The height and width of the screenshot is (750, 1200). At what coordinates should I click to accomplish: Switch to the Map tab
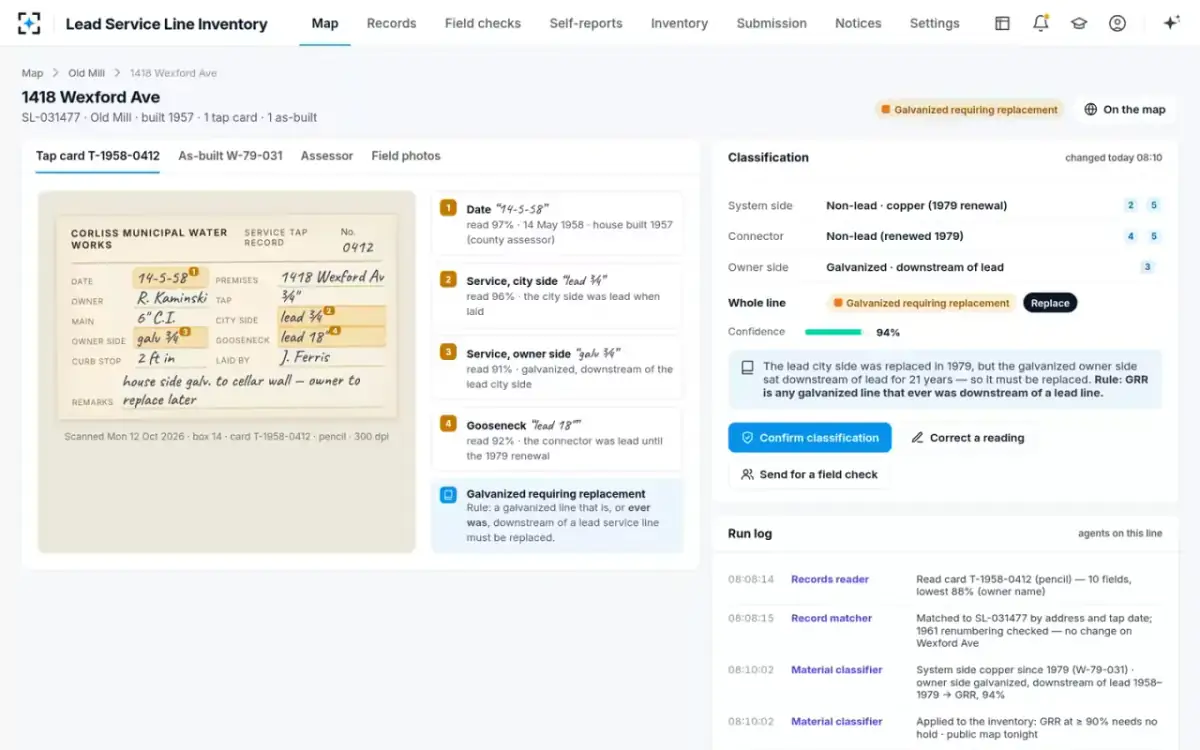[325, 23]
